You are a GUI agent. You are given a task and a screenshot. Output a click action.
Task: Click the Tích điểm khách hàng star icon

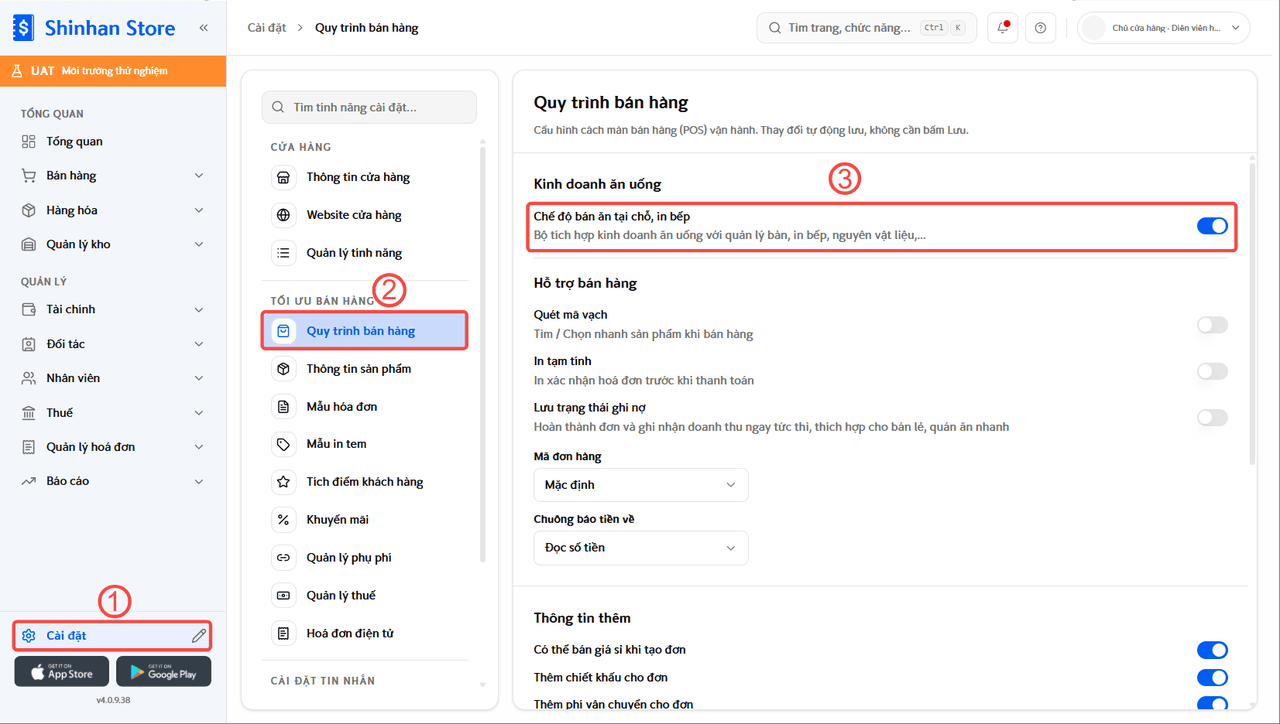tap(284, 482)
